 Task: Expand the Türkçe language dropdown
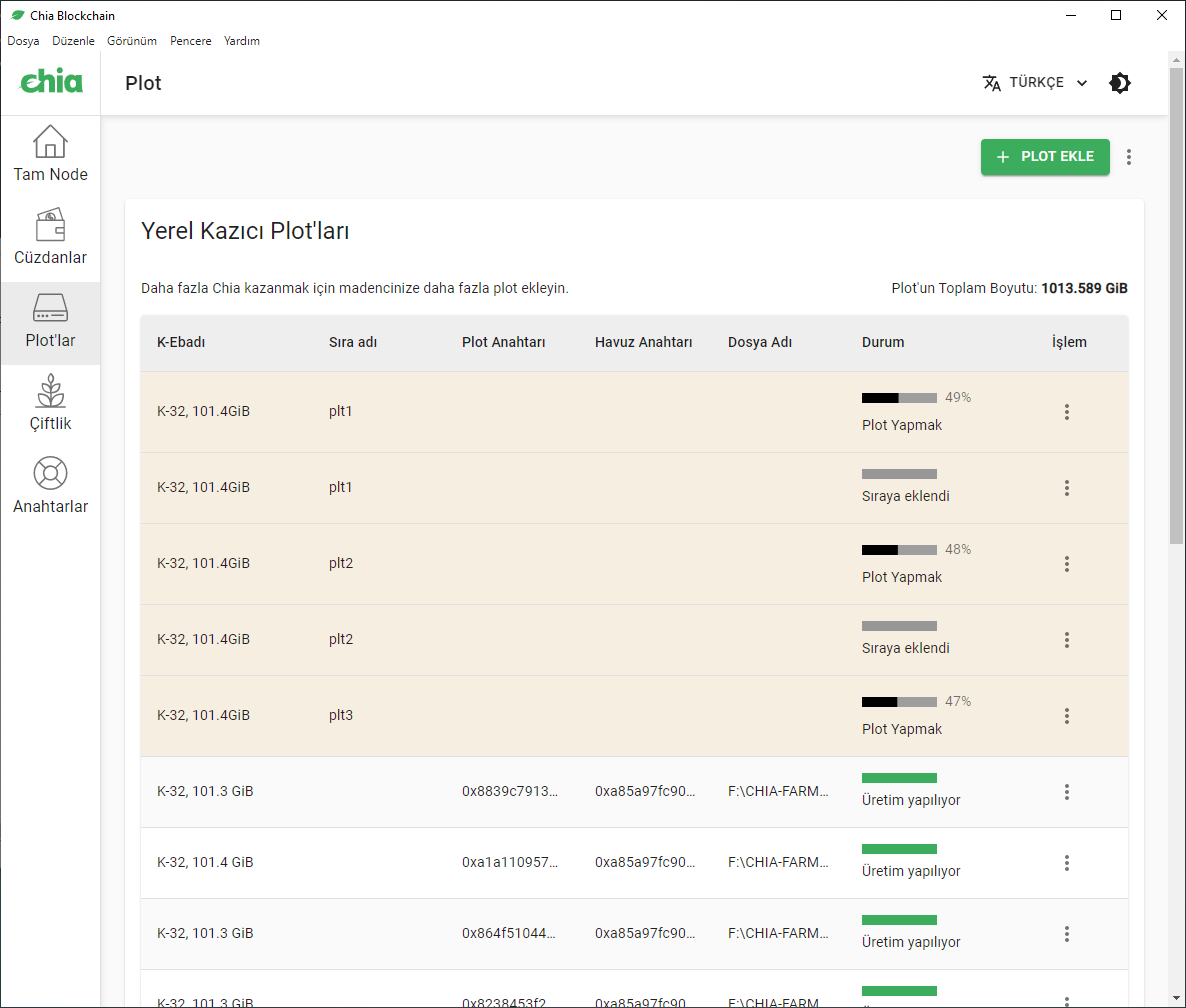[1035, 83]
